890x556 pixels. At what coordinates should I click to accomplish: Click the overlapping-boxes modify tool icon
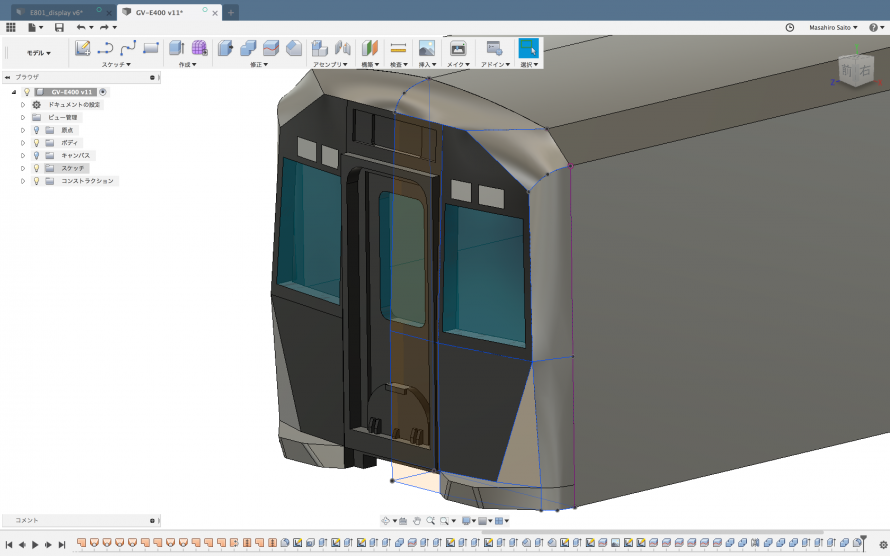(x=248, y=48)
